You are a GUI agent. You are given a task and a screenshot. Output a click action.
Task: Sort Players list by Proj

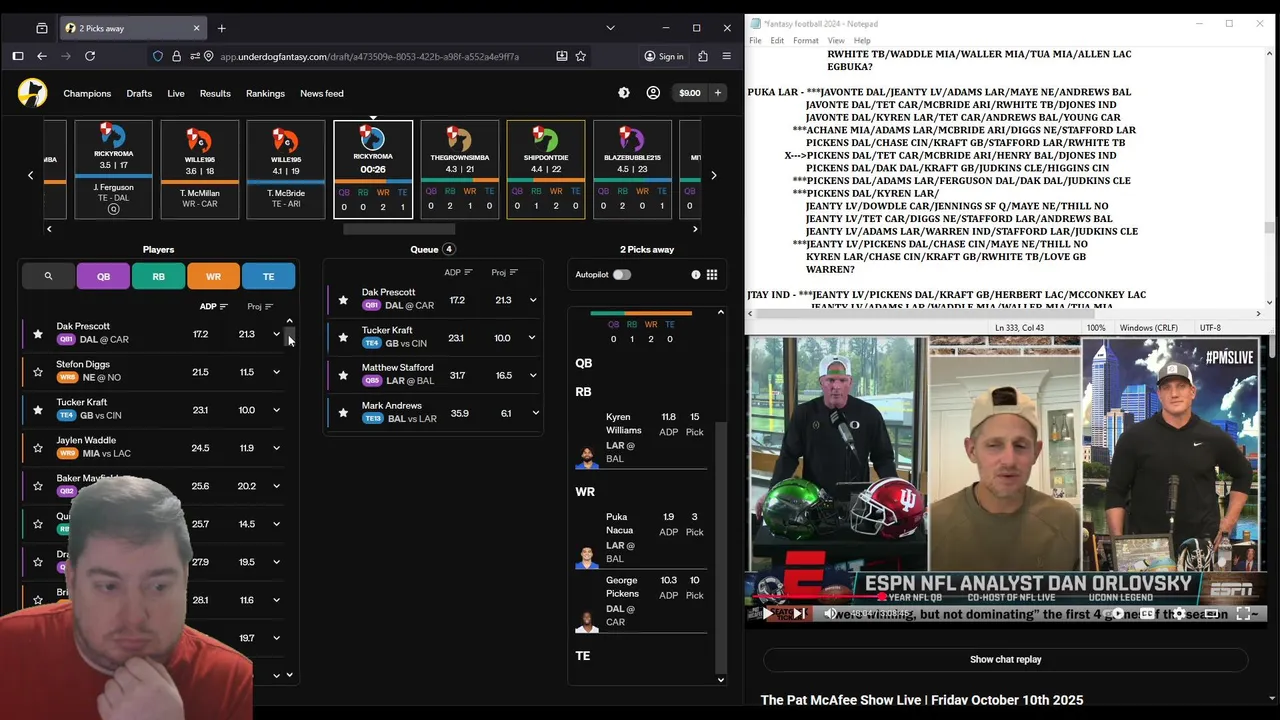[260, 307]
